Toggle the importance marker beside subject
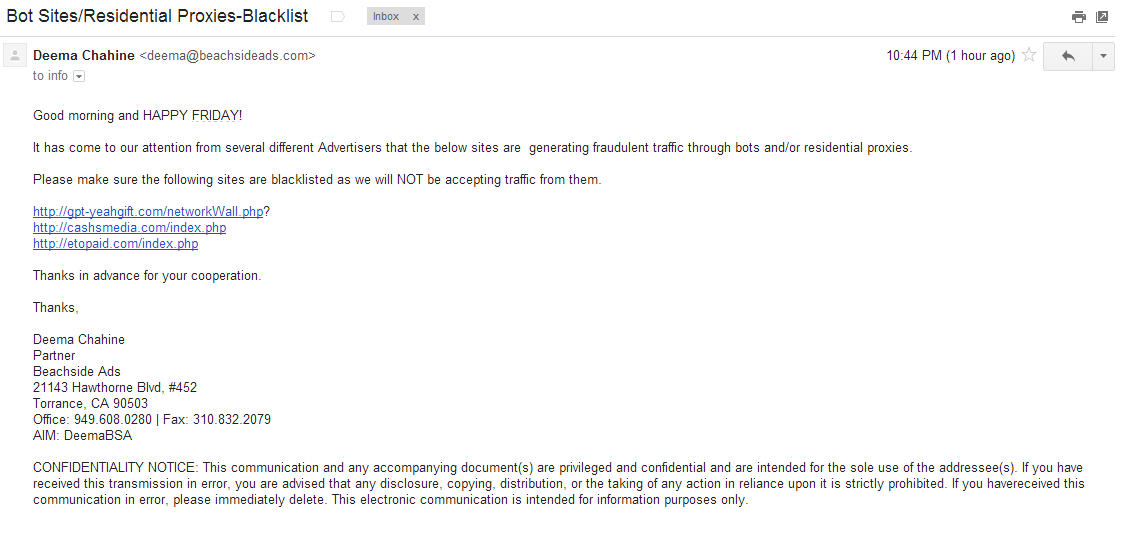This screenshot has height=538, width=1133. (338, 17)
